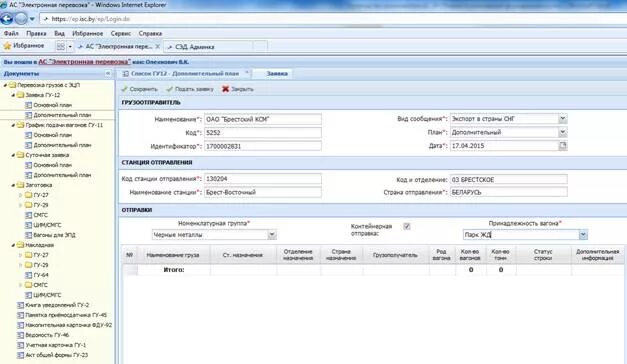Click the Наименование станции field
This screenshot has width=627, height=364.
(263, 192)
